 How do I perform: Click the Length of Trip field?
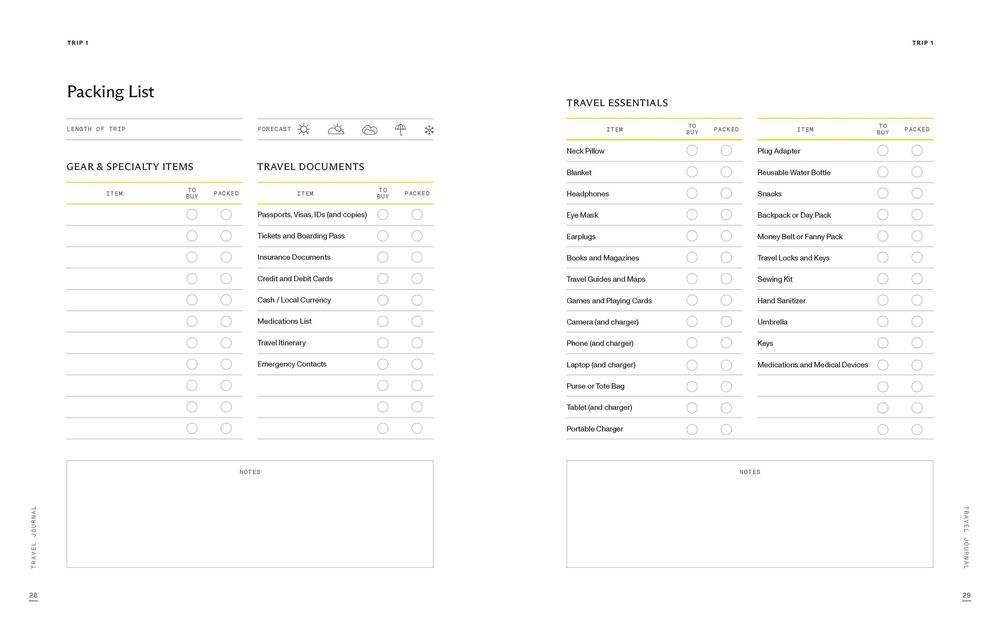pos(154,130)
